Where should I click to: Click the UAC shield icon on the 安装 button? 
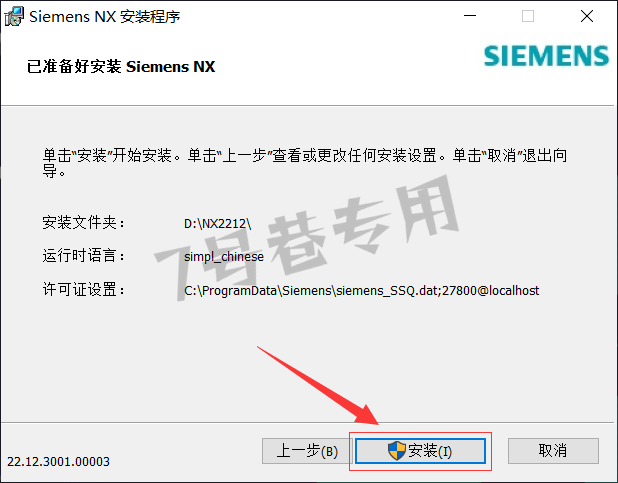tap(396, 451)
